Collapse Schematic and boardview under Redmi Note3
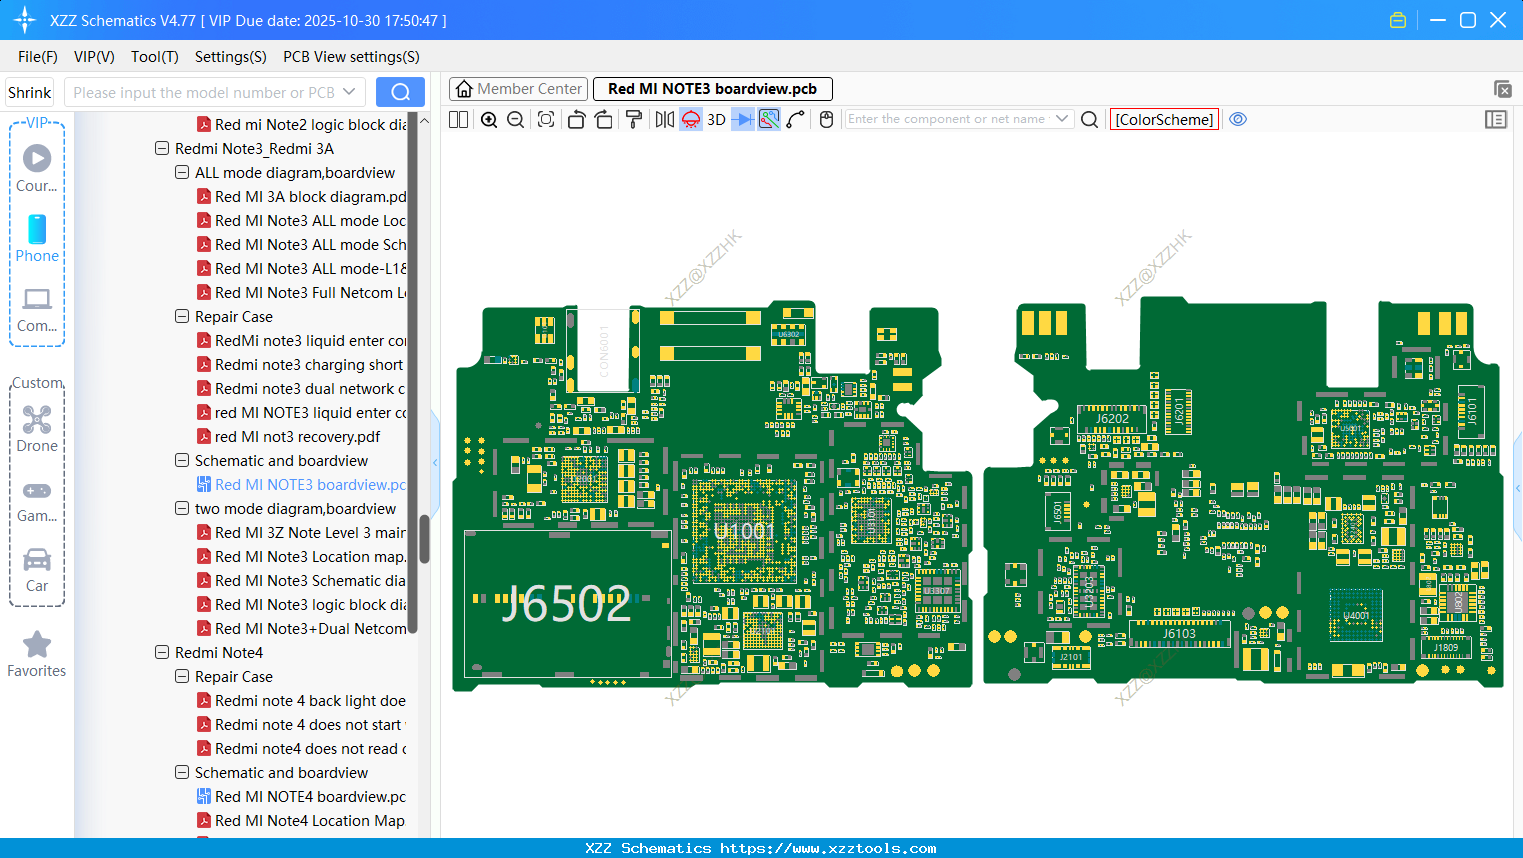This screenshot has width=1523, height=858. pos(182,461)
